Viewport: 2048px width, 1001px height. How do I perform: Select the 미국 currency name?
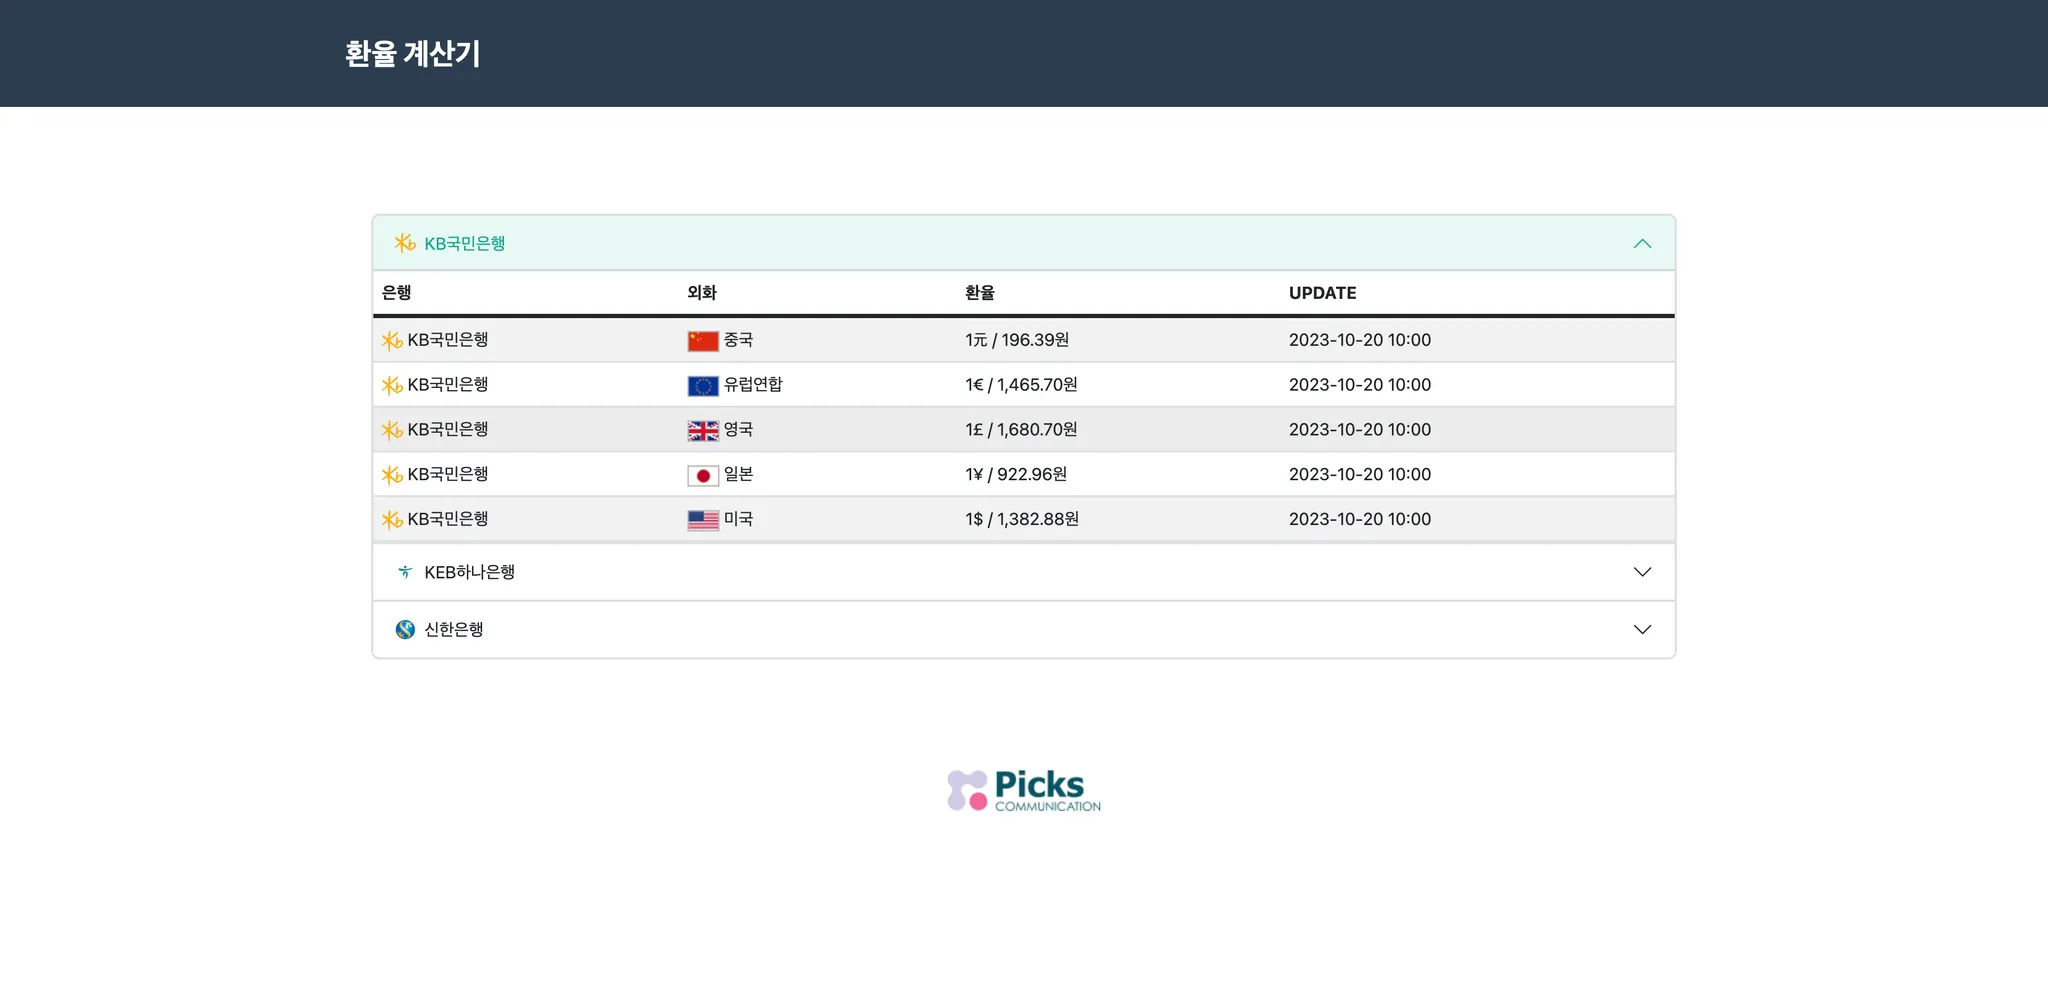click(x=738, y=519)
